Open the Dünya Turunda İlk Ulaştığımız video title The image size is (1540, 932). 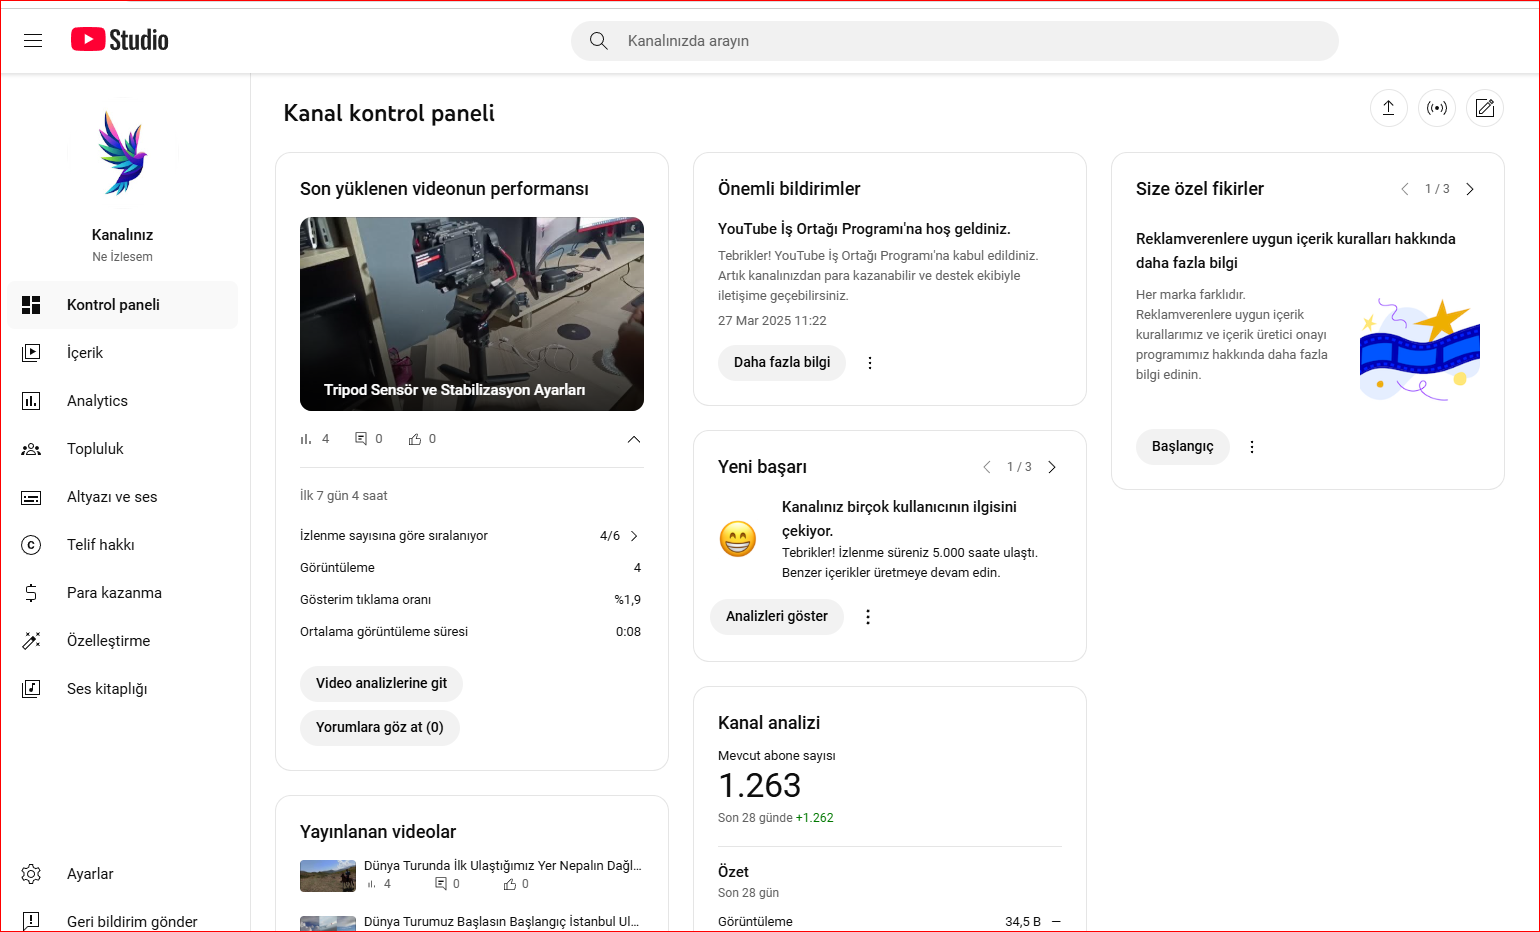click(503, 866)
